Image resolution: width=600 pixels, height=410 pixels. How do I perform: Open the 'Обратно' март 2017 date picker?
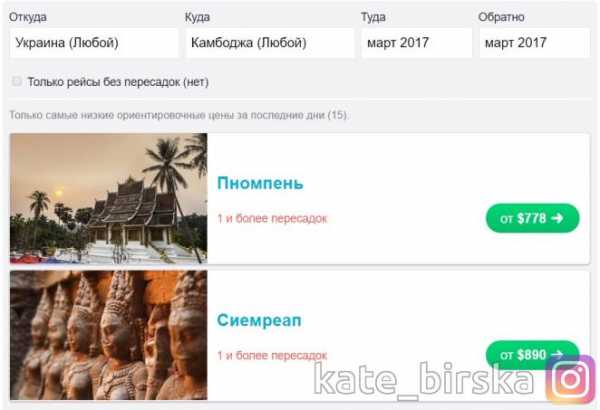[535, 43]
